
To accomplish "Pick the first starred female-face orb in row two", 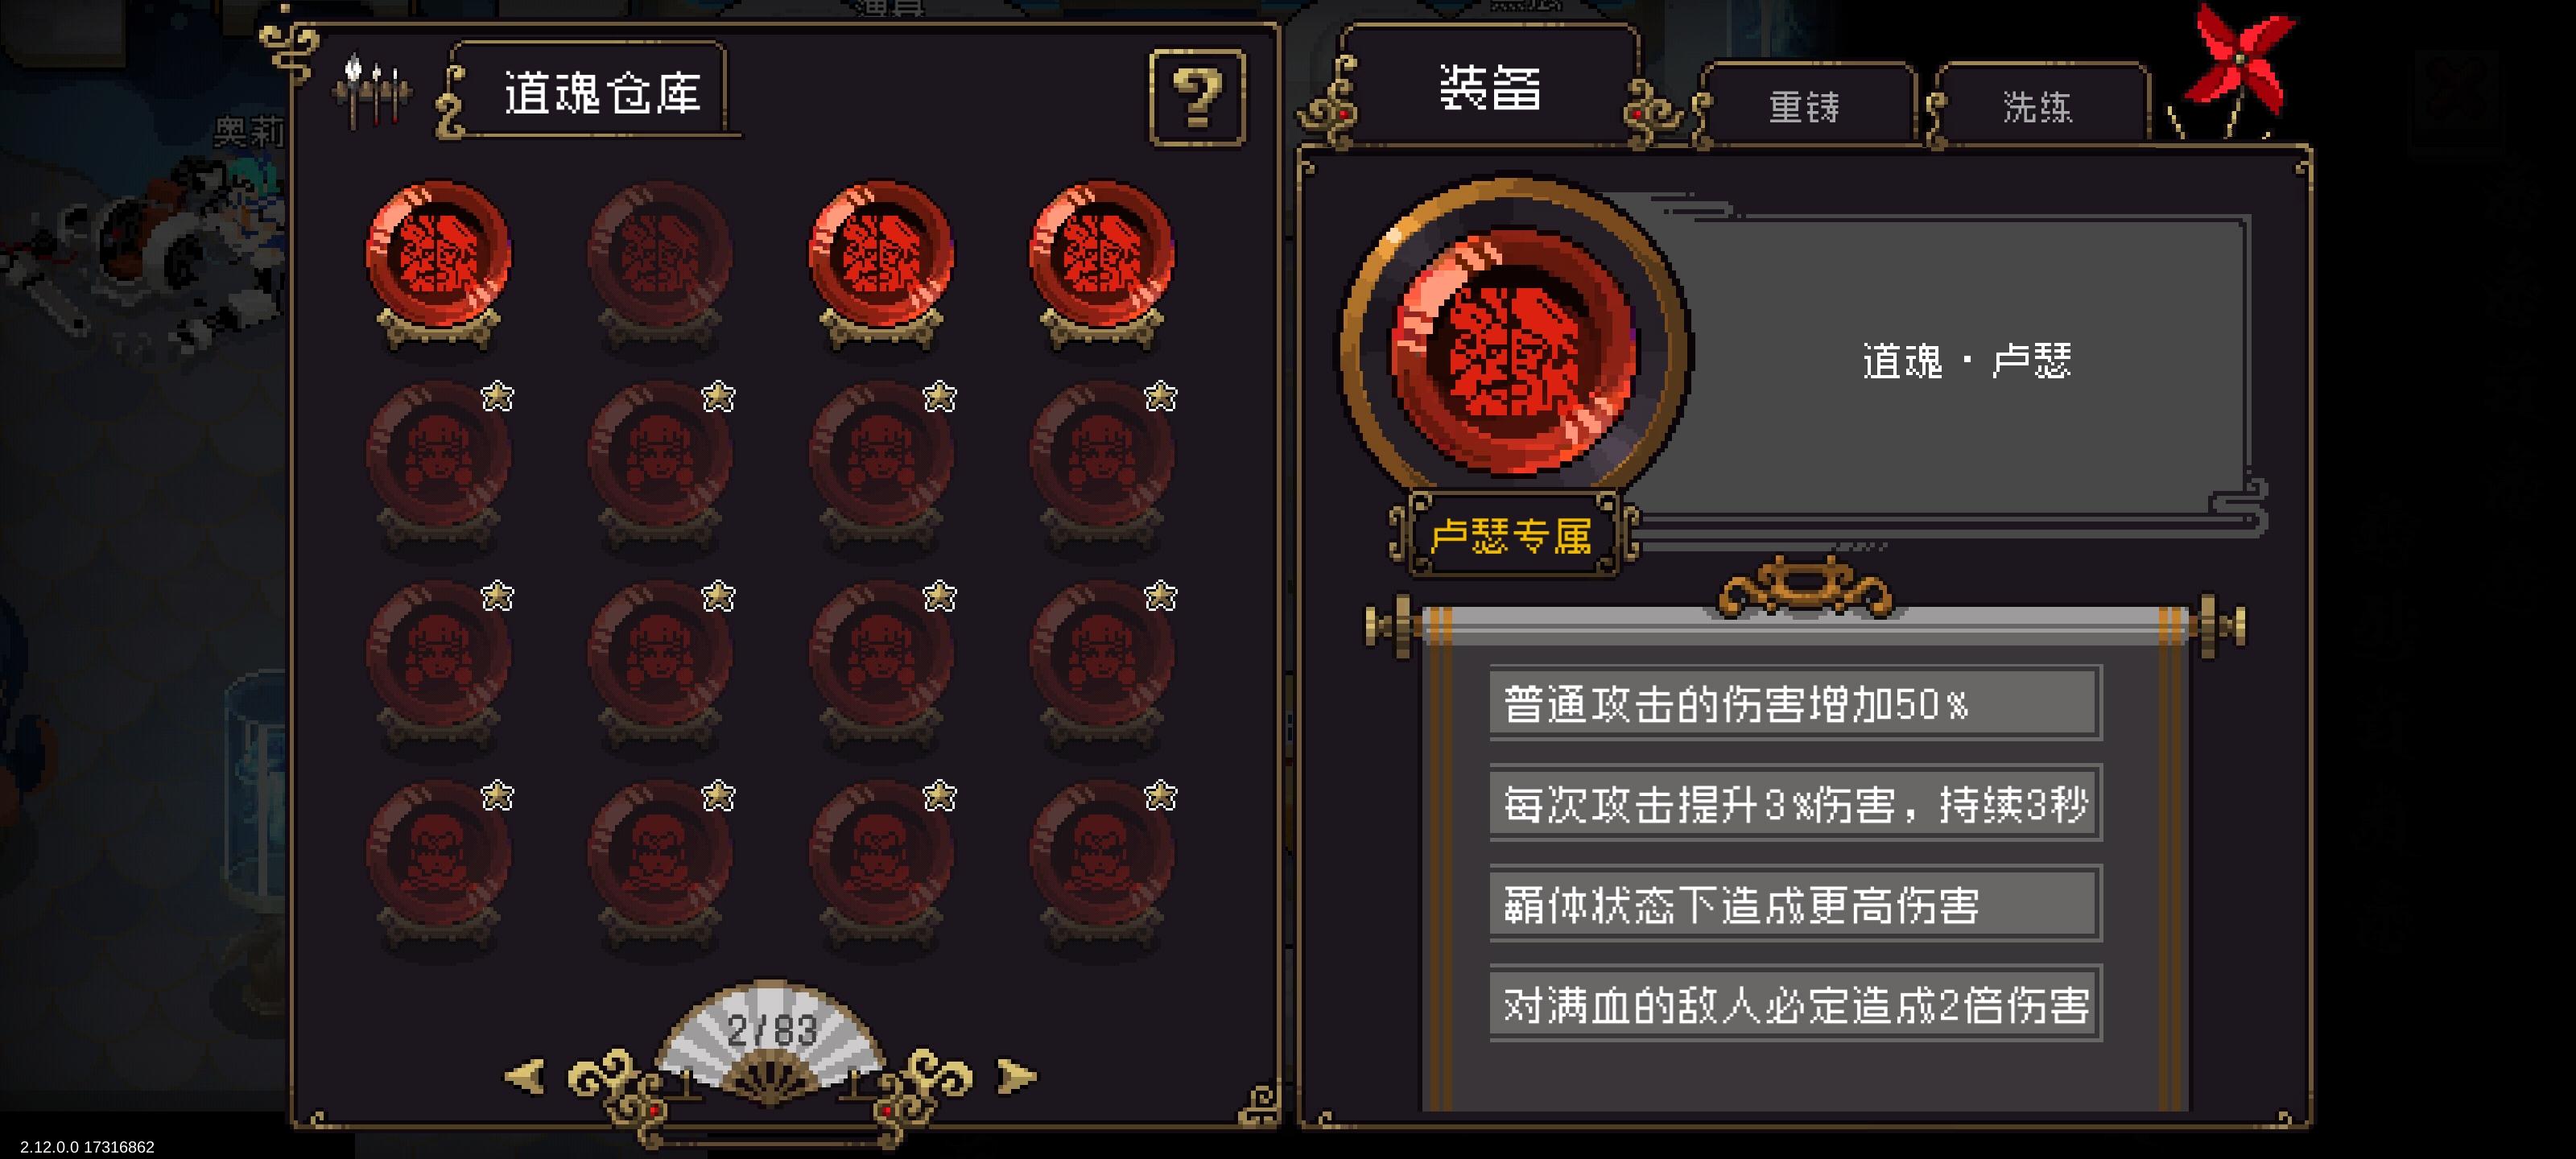I will point(438,463).
